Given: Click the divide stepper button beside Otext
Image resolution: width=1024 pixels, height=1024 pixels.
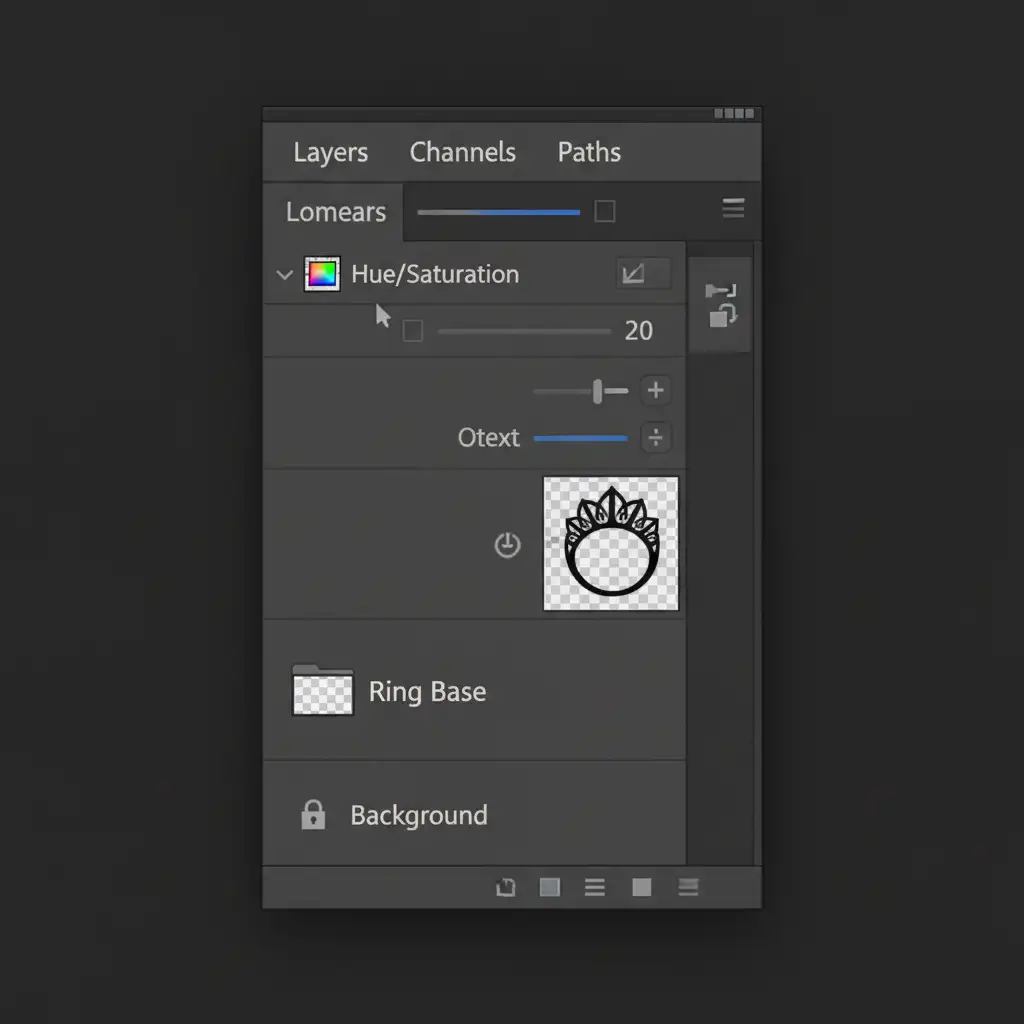Looking at the screenshot, I should [655, 438].
